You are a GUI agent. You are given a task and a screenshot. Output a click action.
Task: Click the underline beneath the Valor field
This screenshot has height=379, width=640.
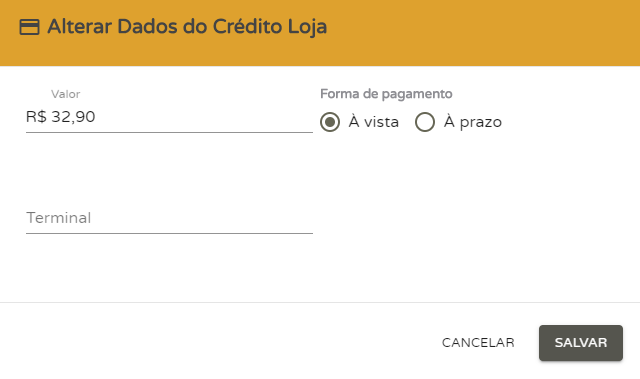click(169, 132)
